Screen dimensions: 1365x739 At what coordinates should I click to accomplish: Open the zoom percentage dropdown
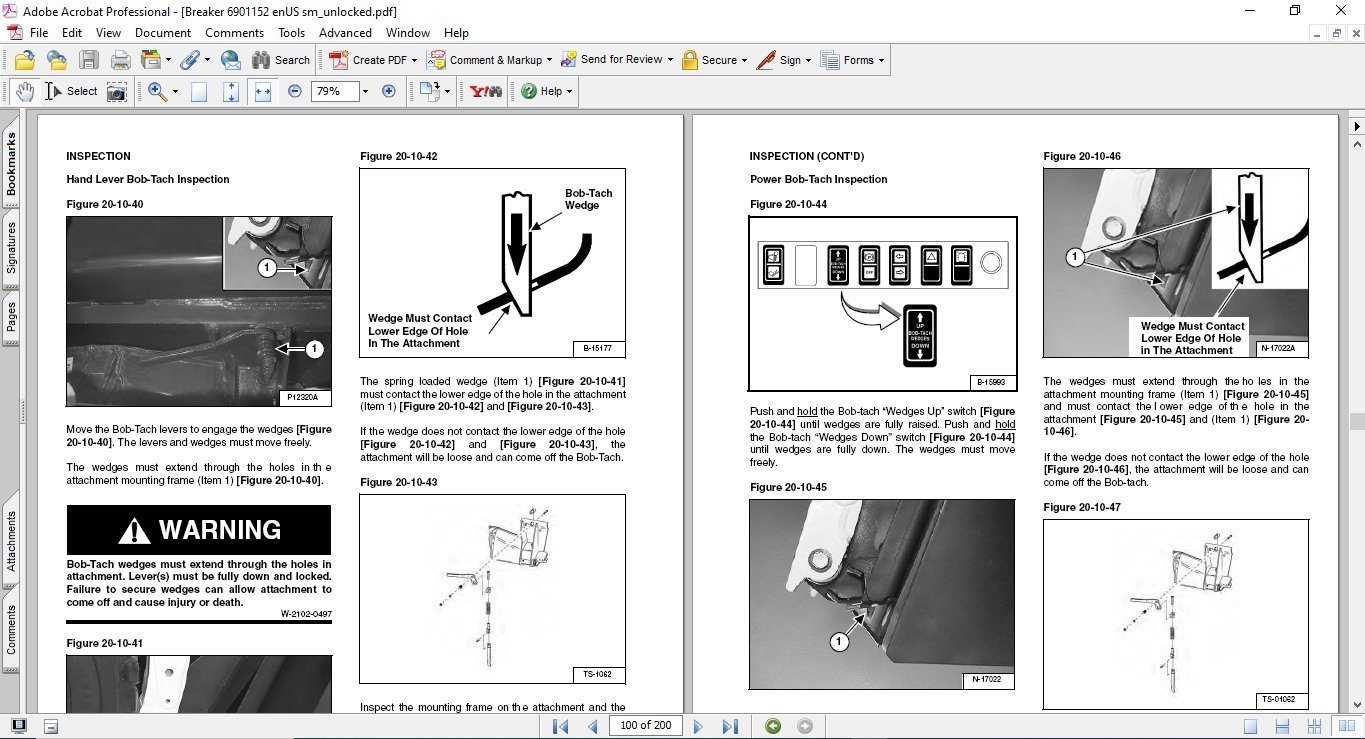point(365,91)
